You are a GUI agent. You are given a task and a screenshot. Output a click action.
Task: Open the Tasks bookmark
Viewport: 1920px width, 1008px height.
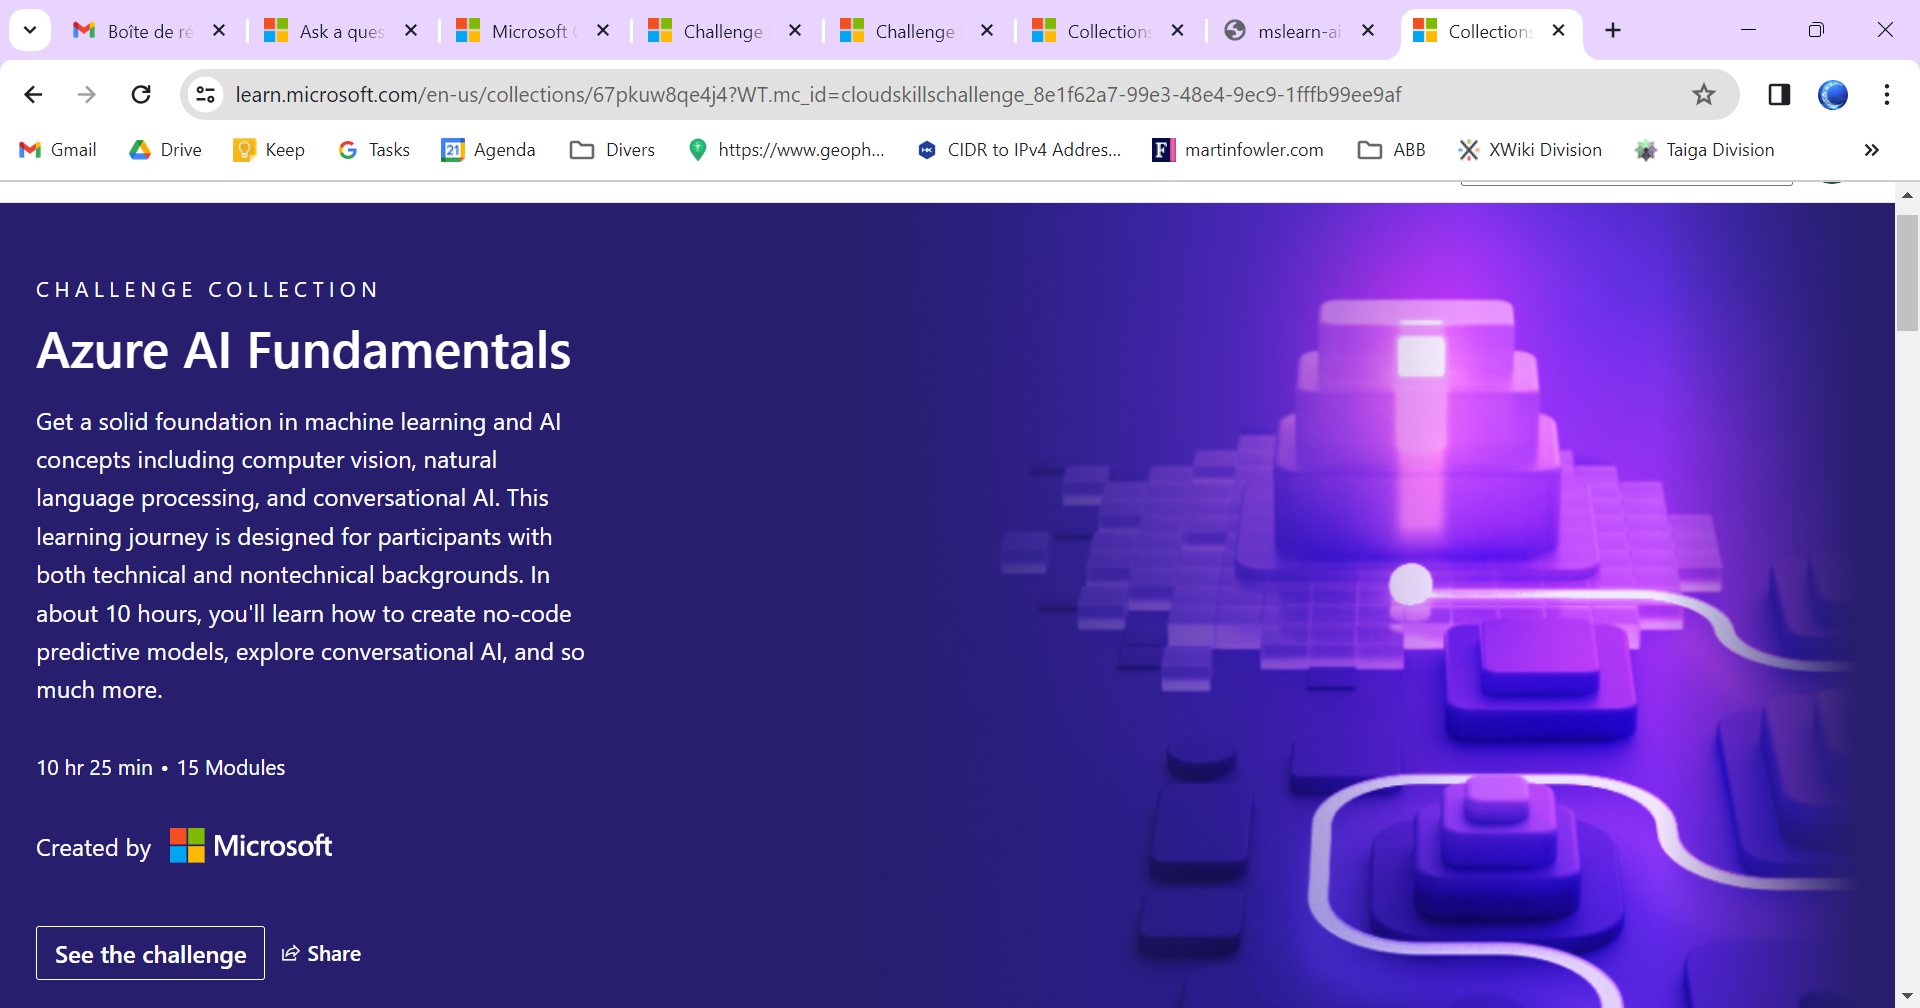point(374,150)
